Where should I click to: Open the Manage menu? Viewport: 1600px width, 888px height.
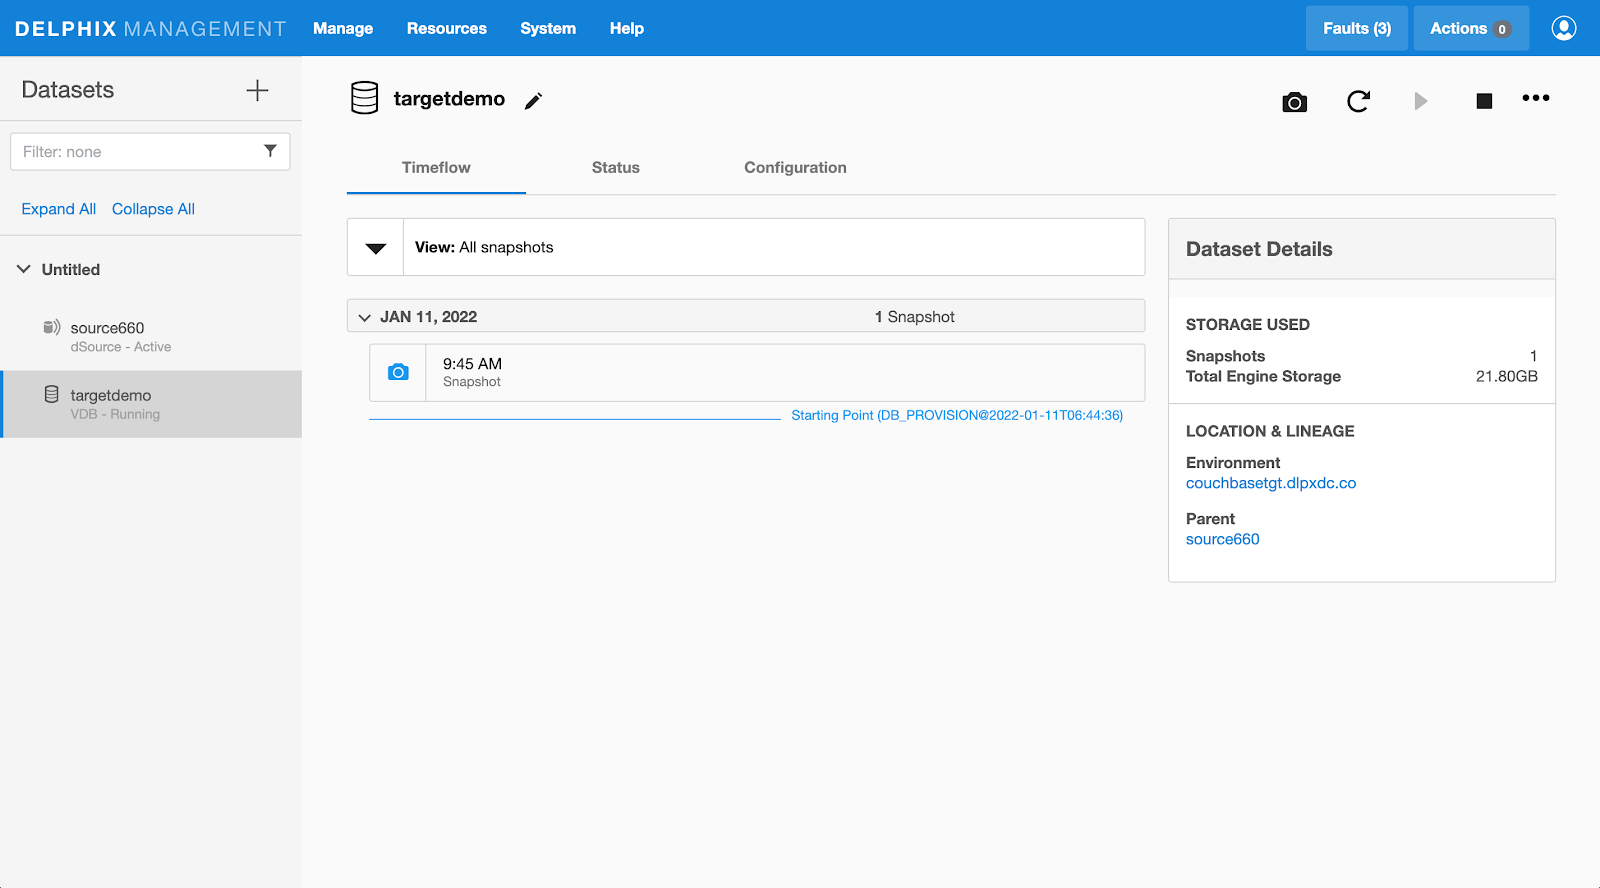tap(342, 28)
